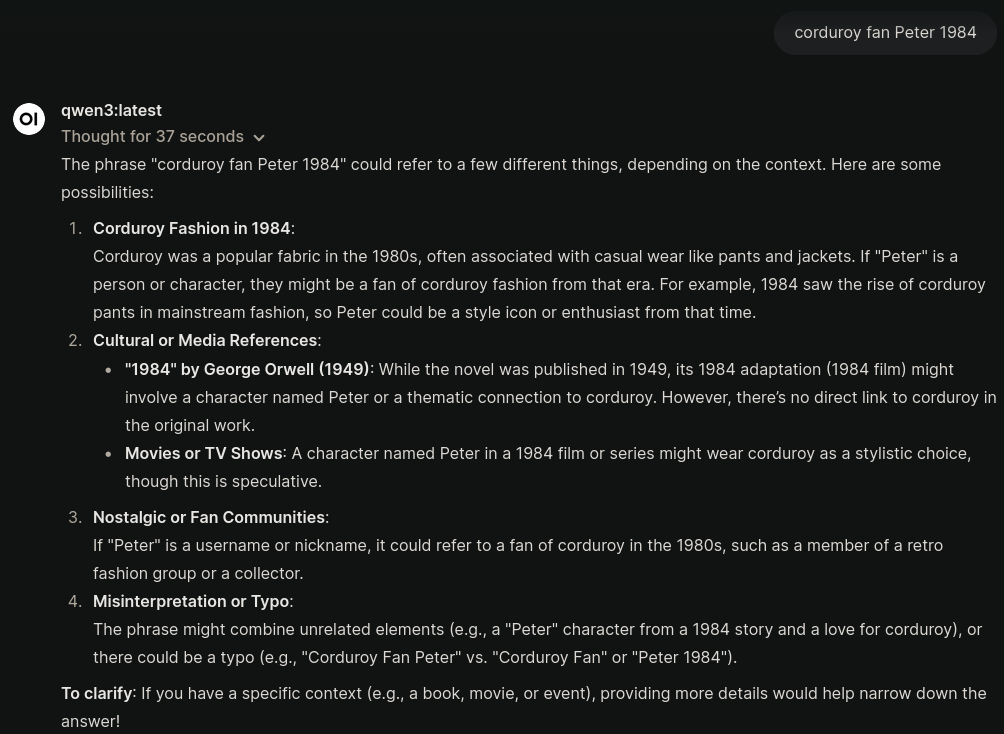The height and width of the screenshot is (734, 1004).
Task: Click list number 2 beside Cultural References
Action: click(x=75, y=340)
